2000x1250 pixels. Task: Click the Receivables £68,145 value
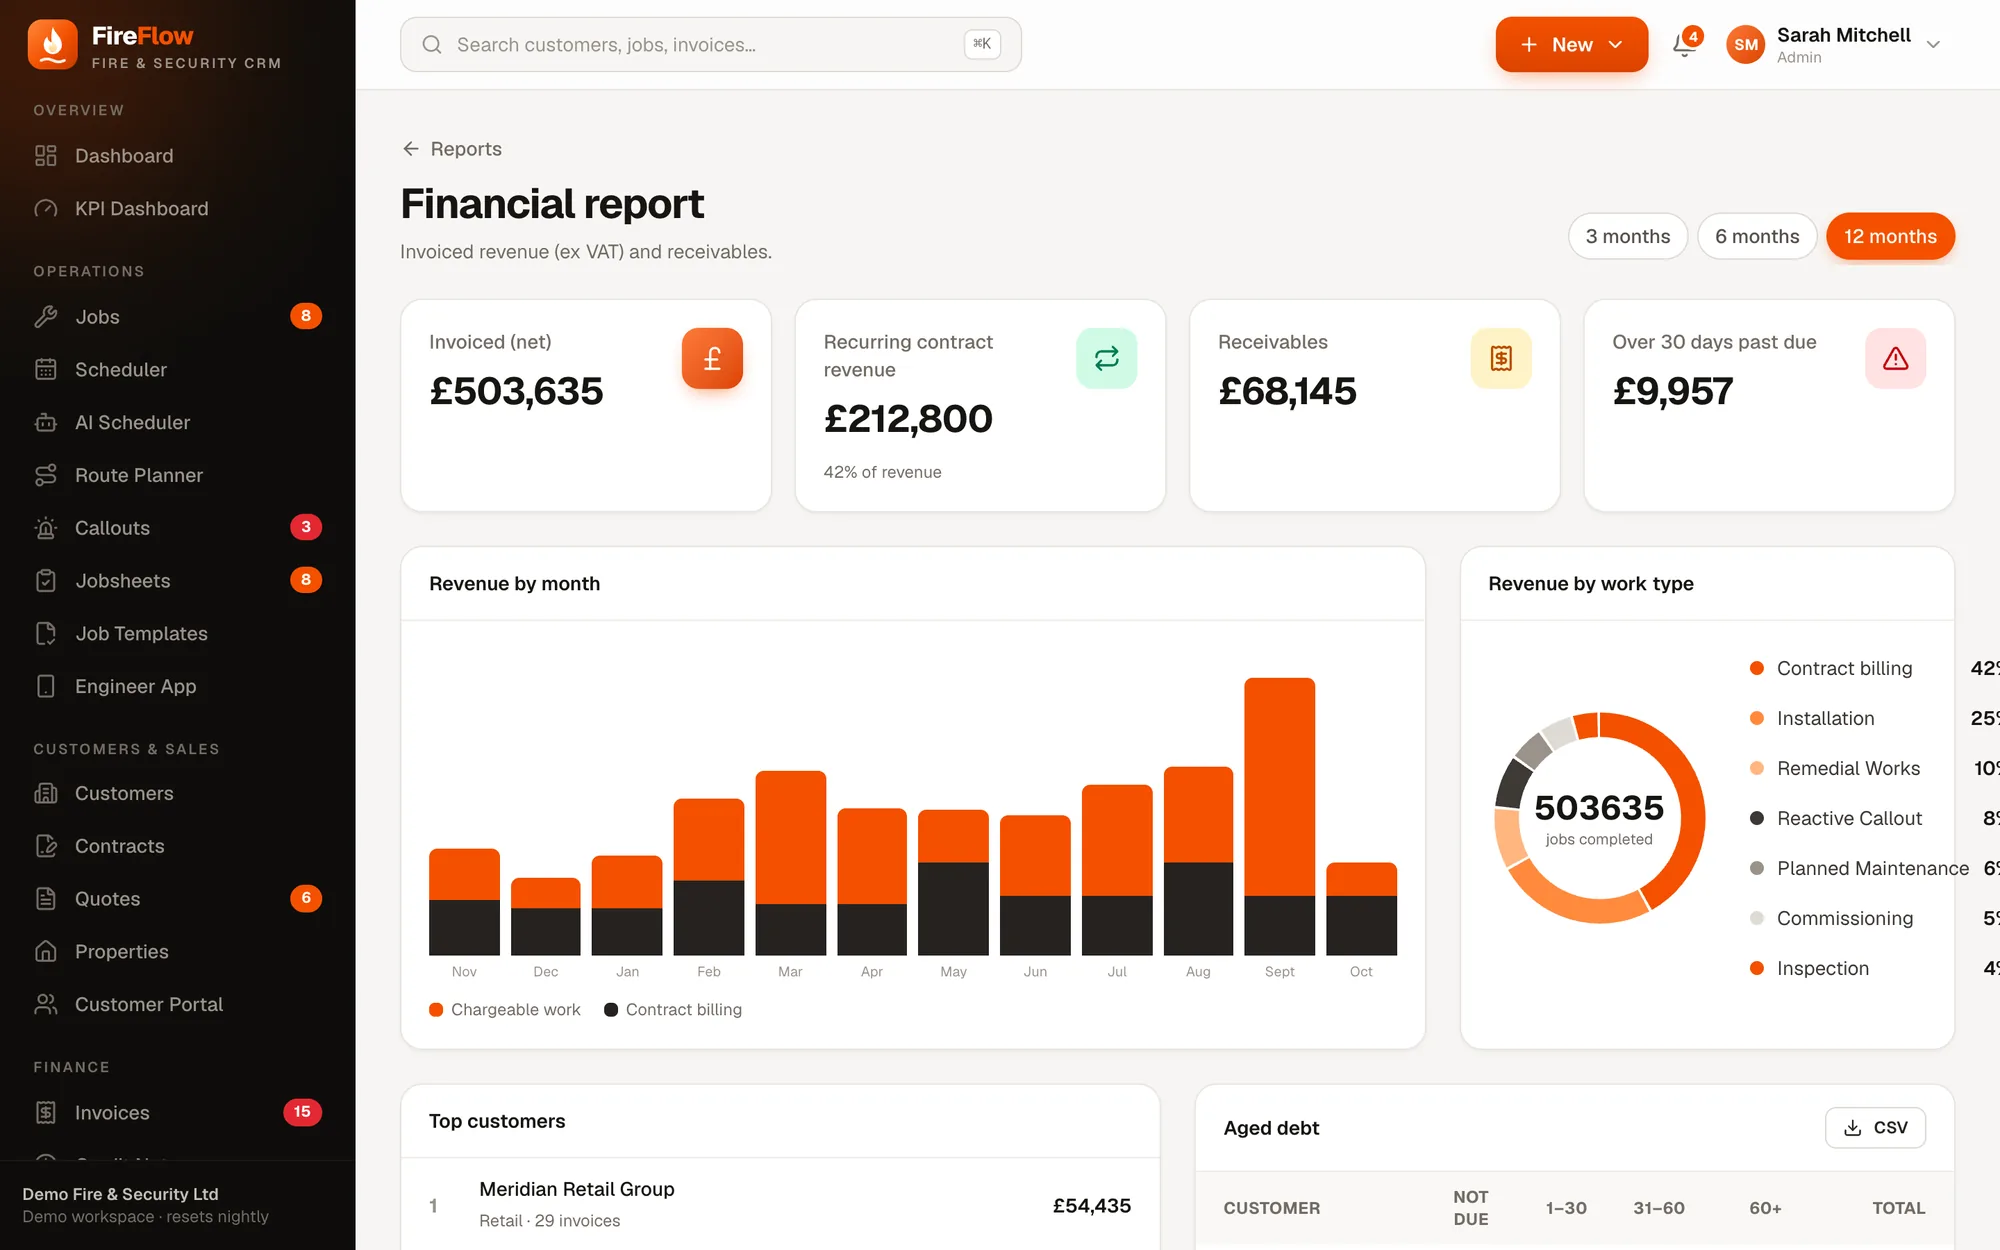click(1287, 391)
